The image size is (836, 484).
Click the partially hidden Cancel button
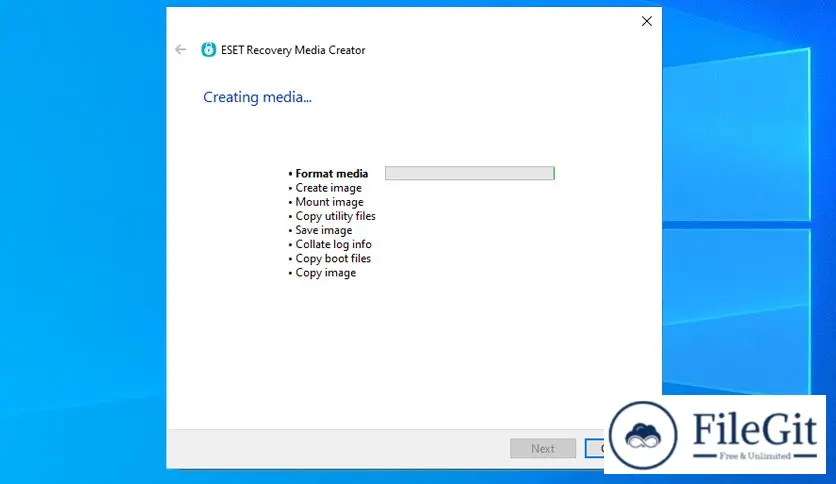594,448
